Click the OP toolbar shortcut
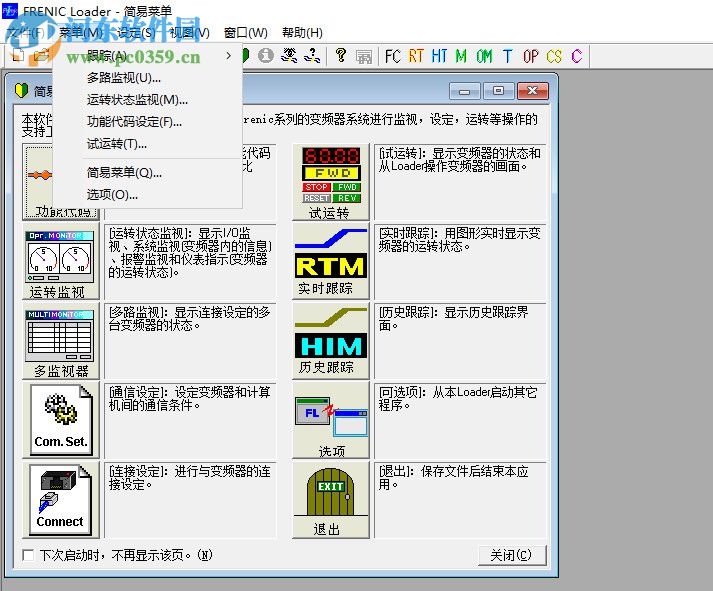Screen dimensions: 713x591 click(x=531, y=56)
